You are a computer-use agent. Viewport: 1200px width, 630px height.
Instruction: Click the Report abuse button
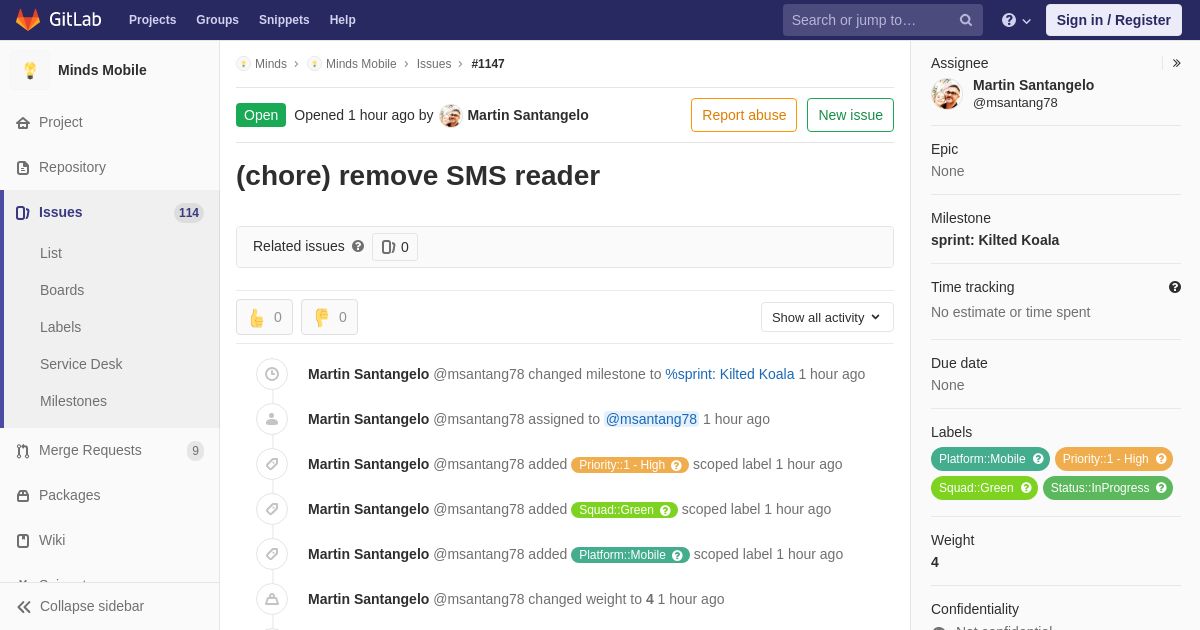744,115
